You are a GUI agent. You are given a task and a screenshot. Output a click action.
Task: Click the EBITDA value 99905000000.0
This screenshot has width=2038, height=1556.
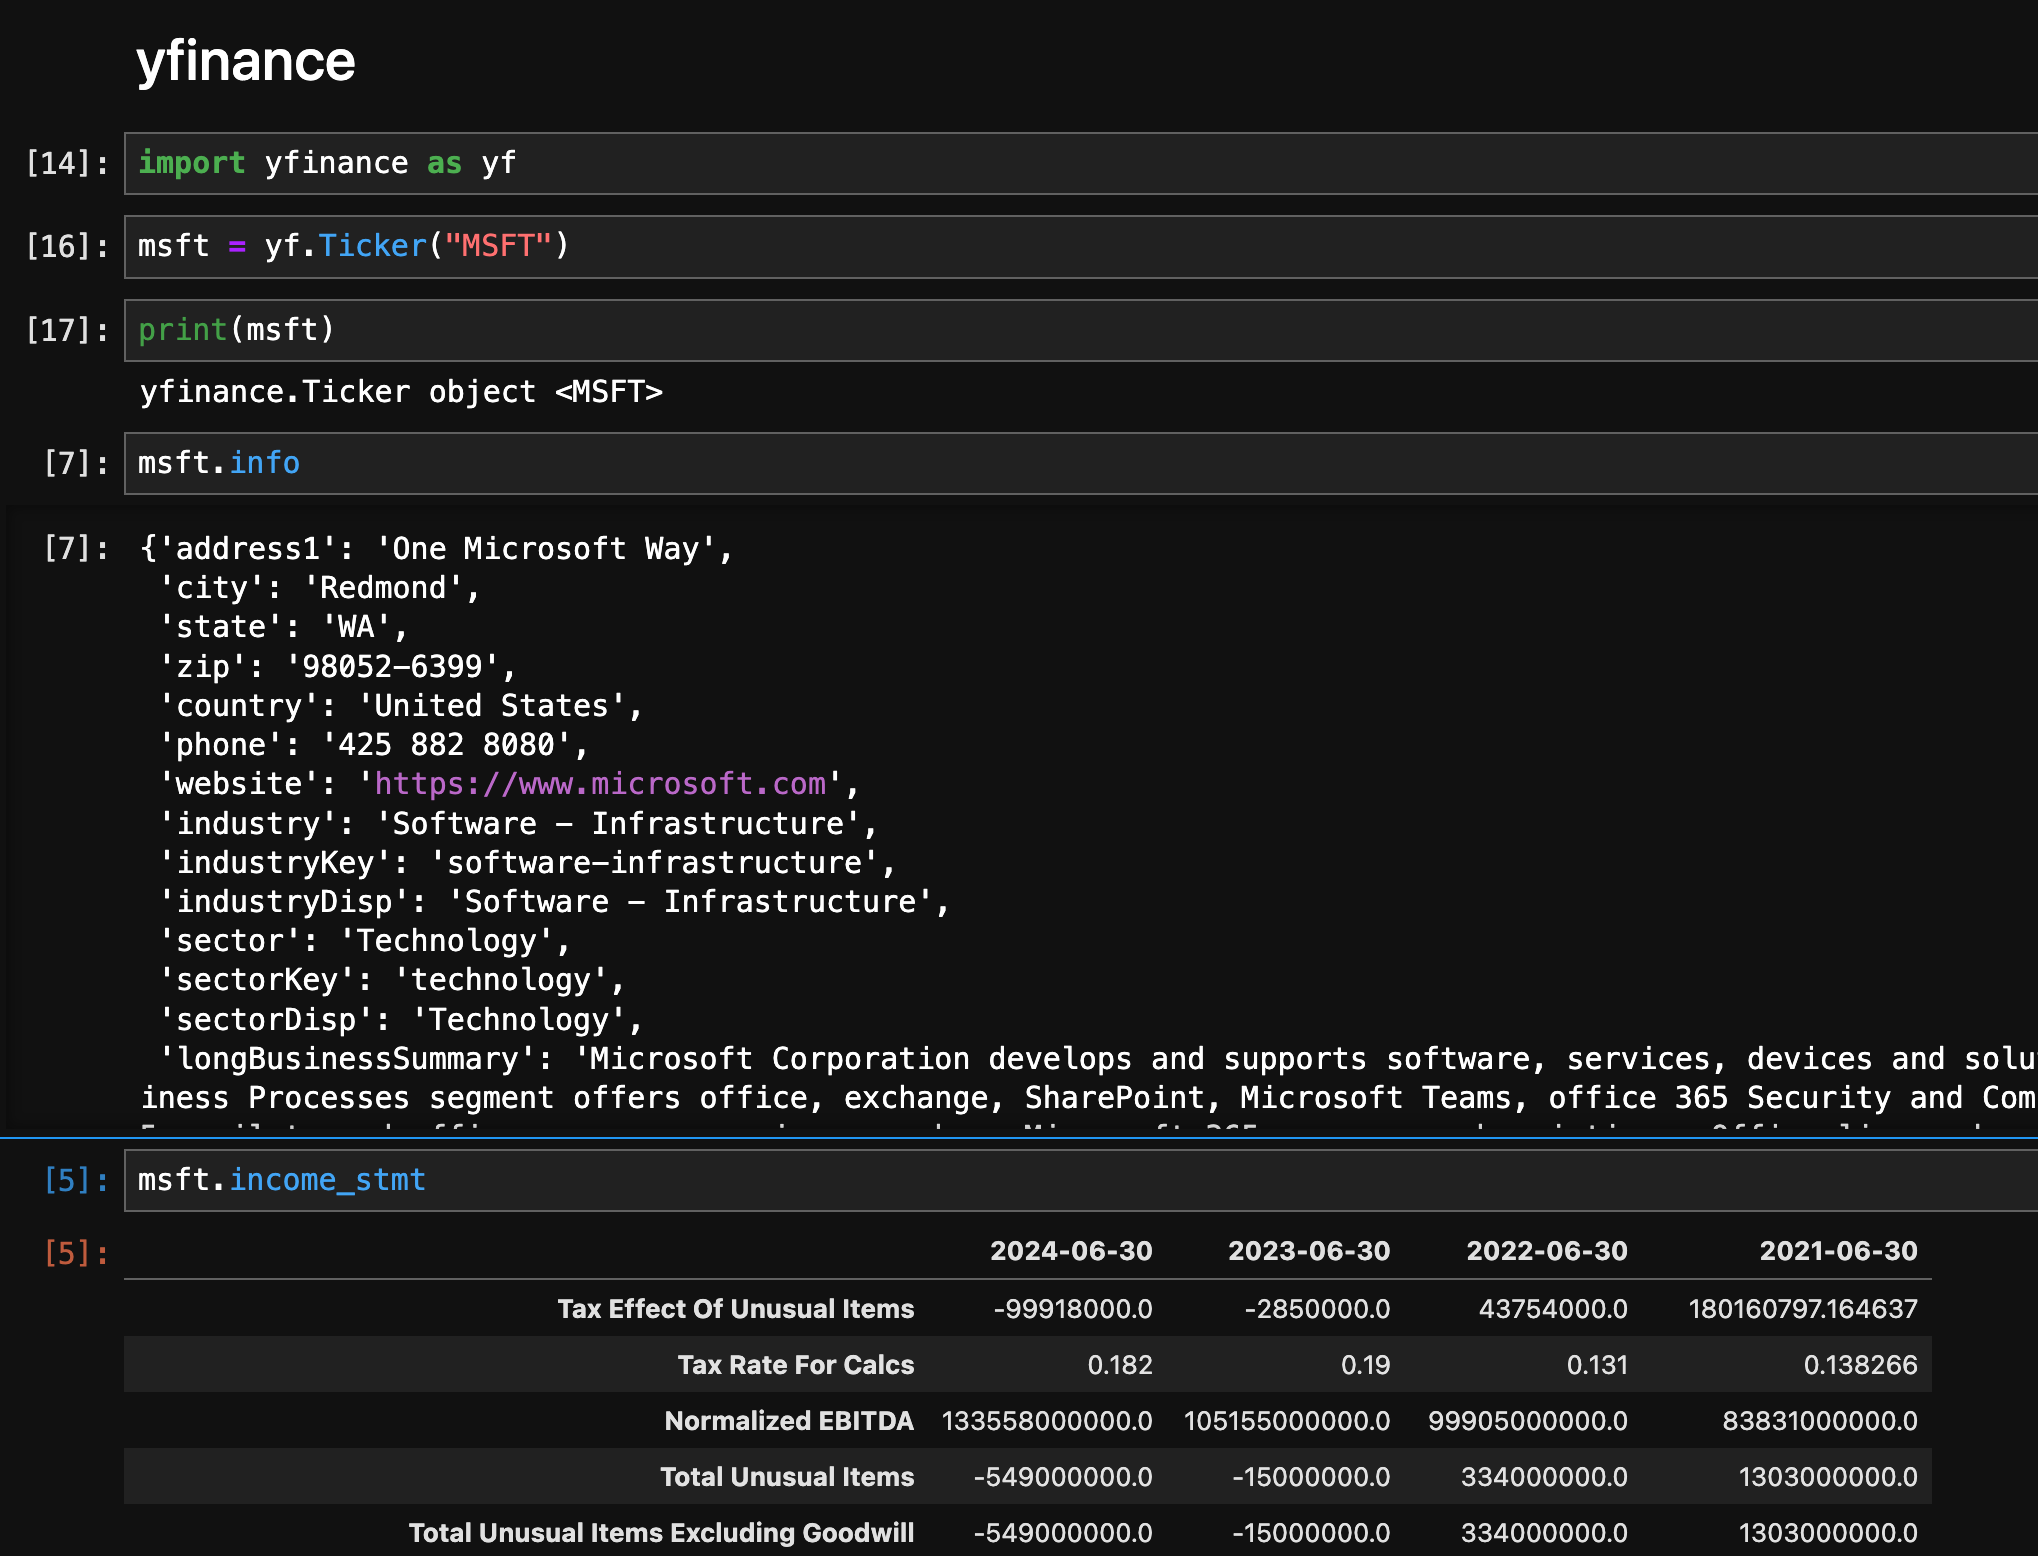[1528, 1421]
